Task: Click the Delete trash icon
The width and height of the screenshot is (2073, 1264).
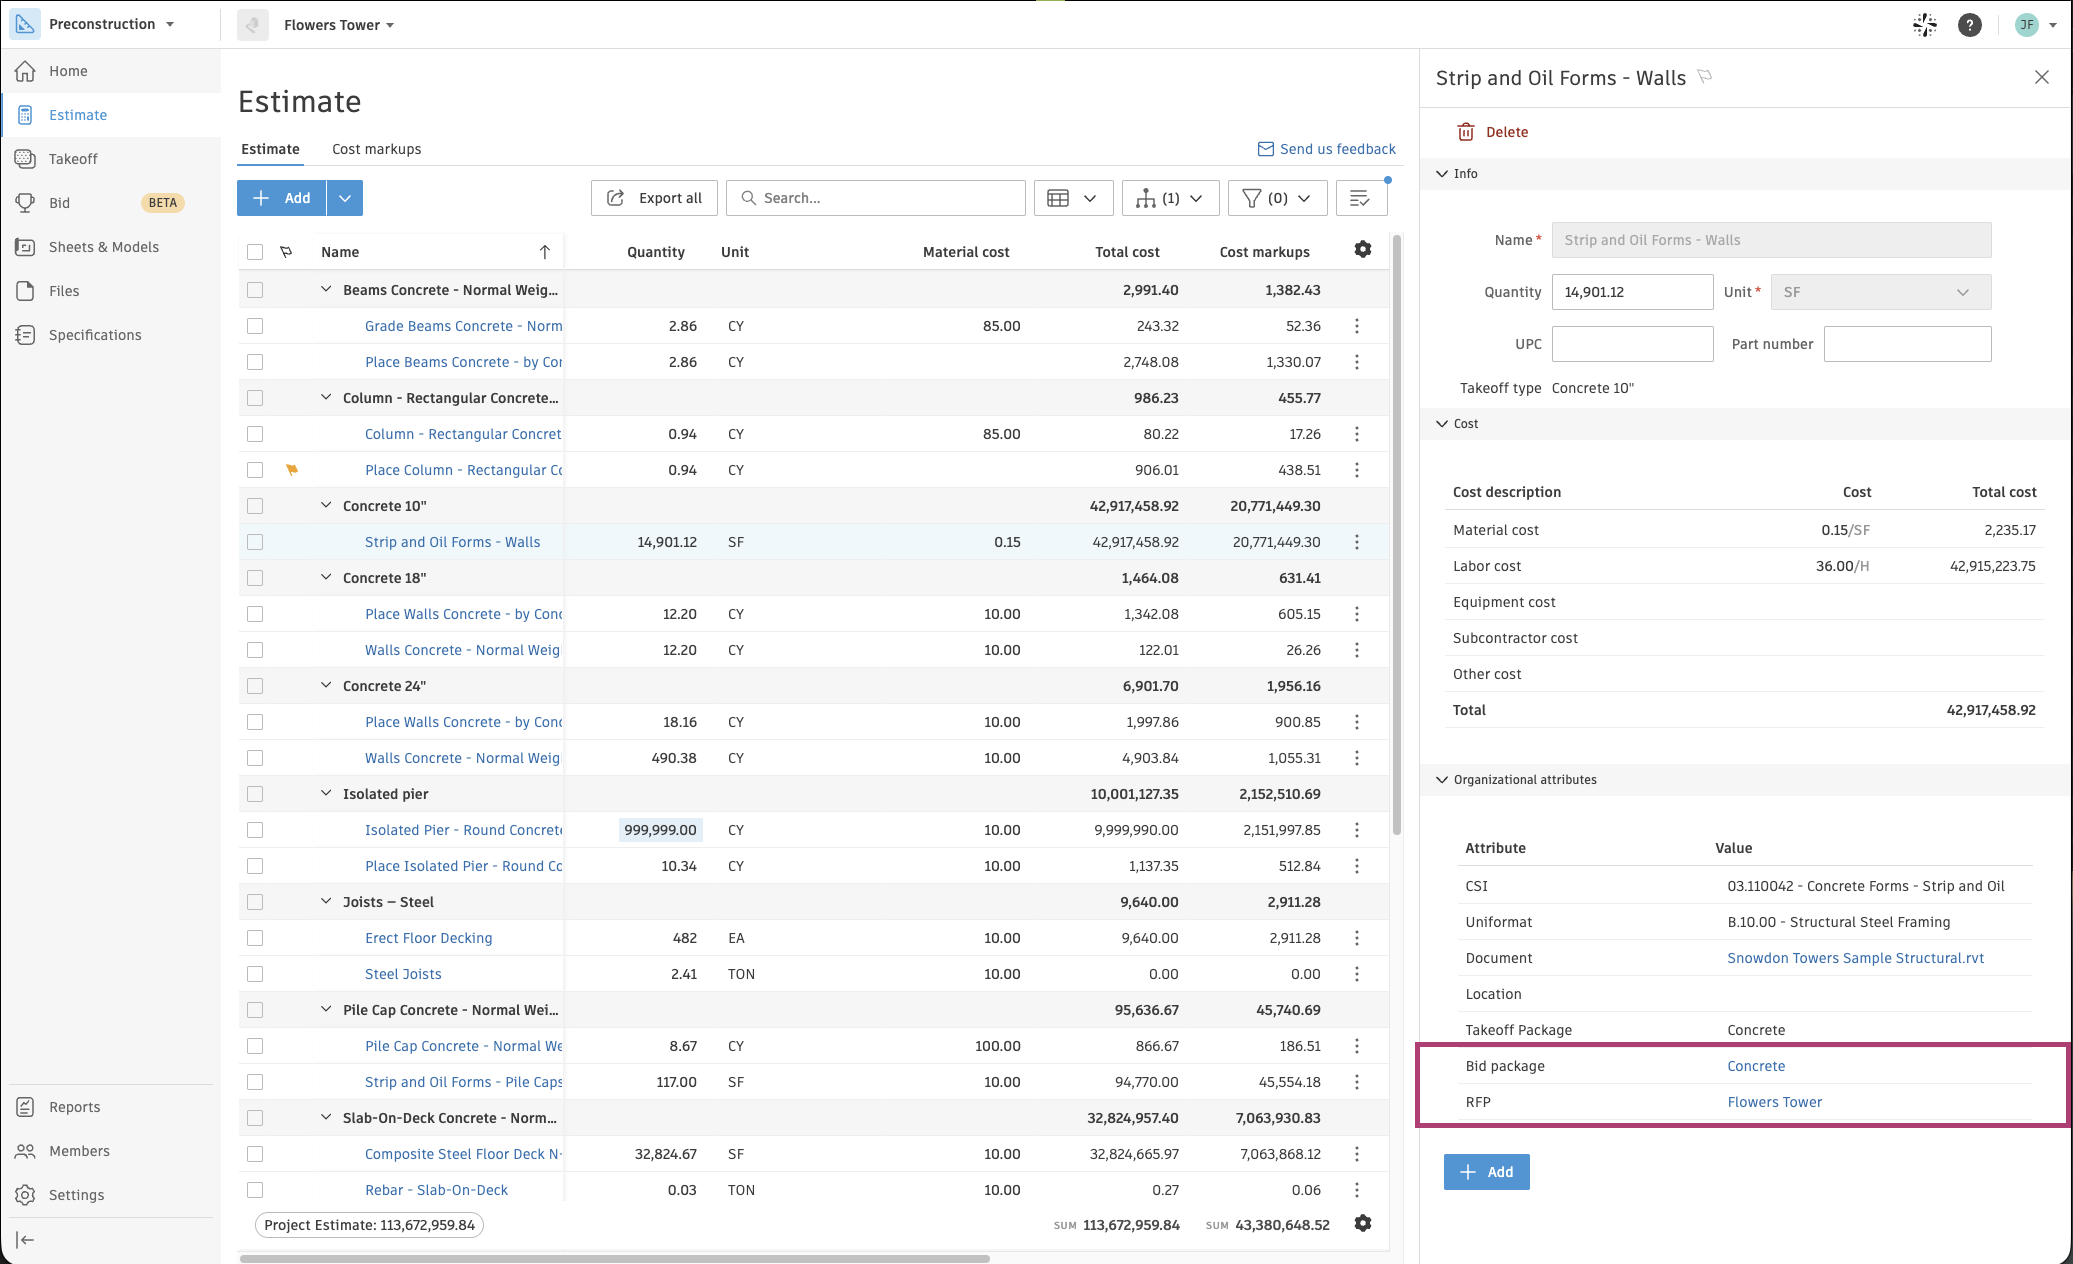Action: tap(1466, 132)
